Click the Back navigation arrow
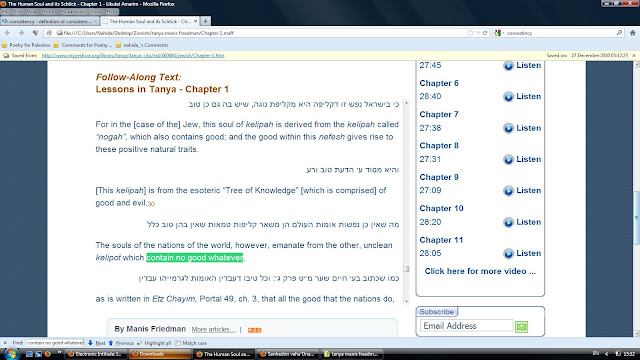The image size is (640, 360). click(7, 33)
